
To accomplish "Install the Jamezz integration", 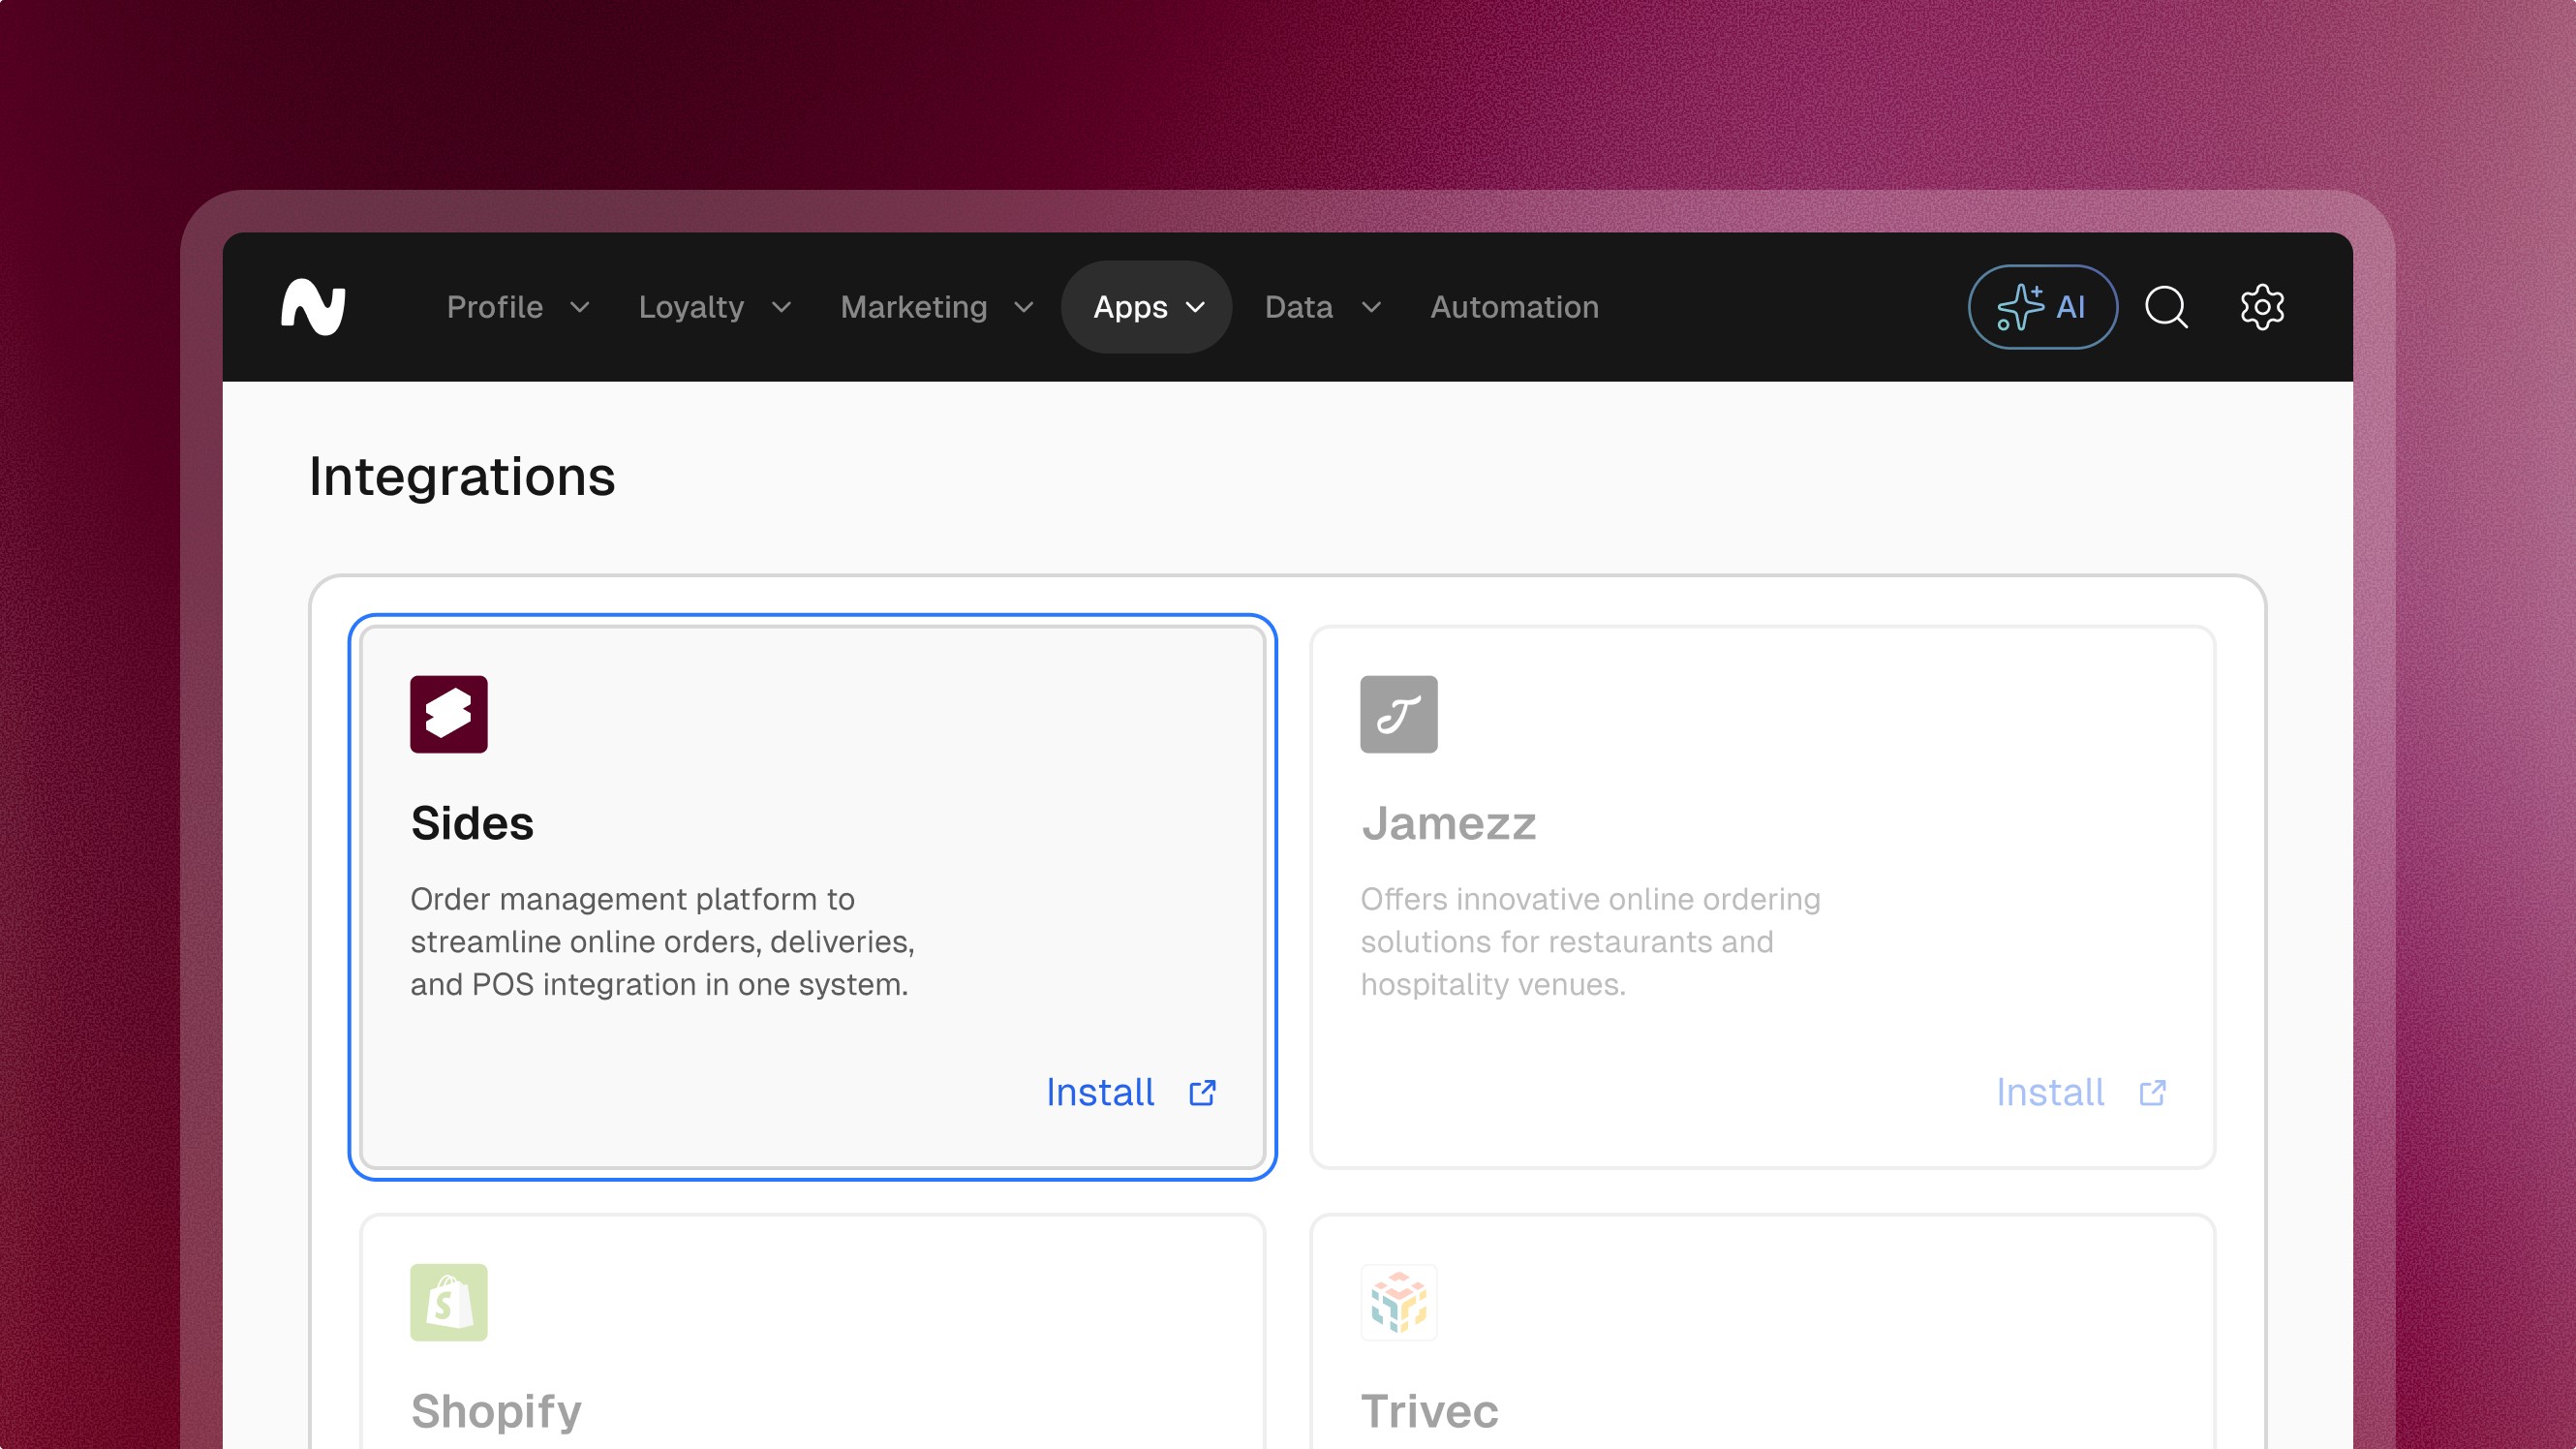I will (2050, 1092).
